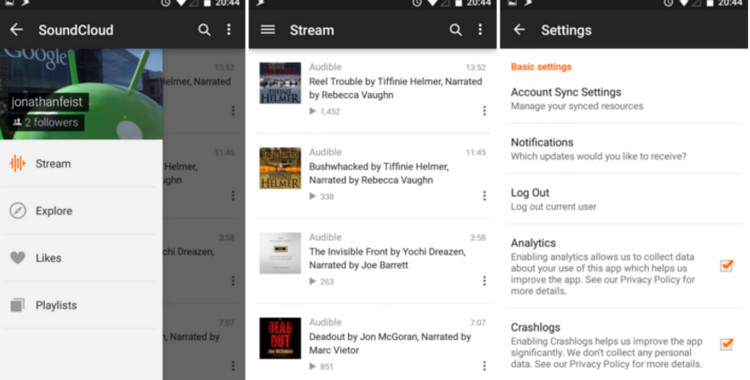
Task: Tap the Wi-Fi status icon on Settings screen
Action: coord(683,3)
